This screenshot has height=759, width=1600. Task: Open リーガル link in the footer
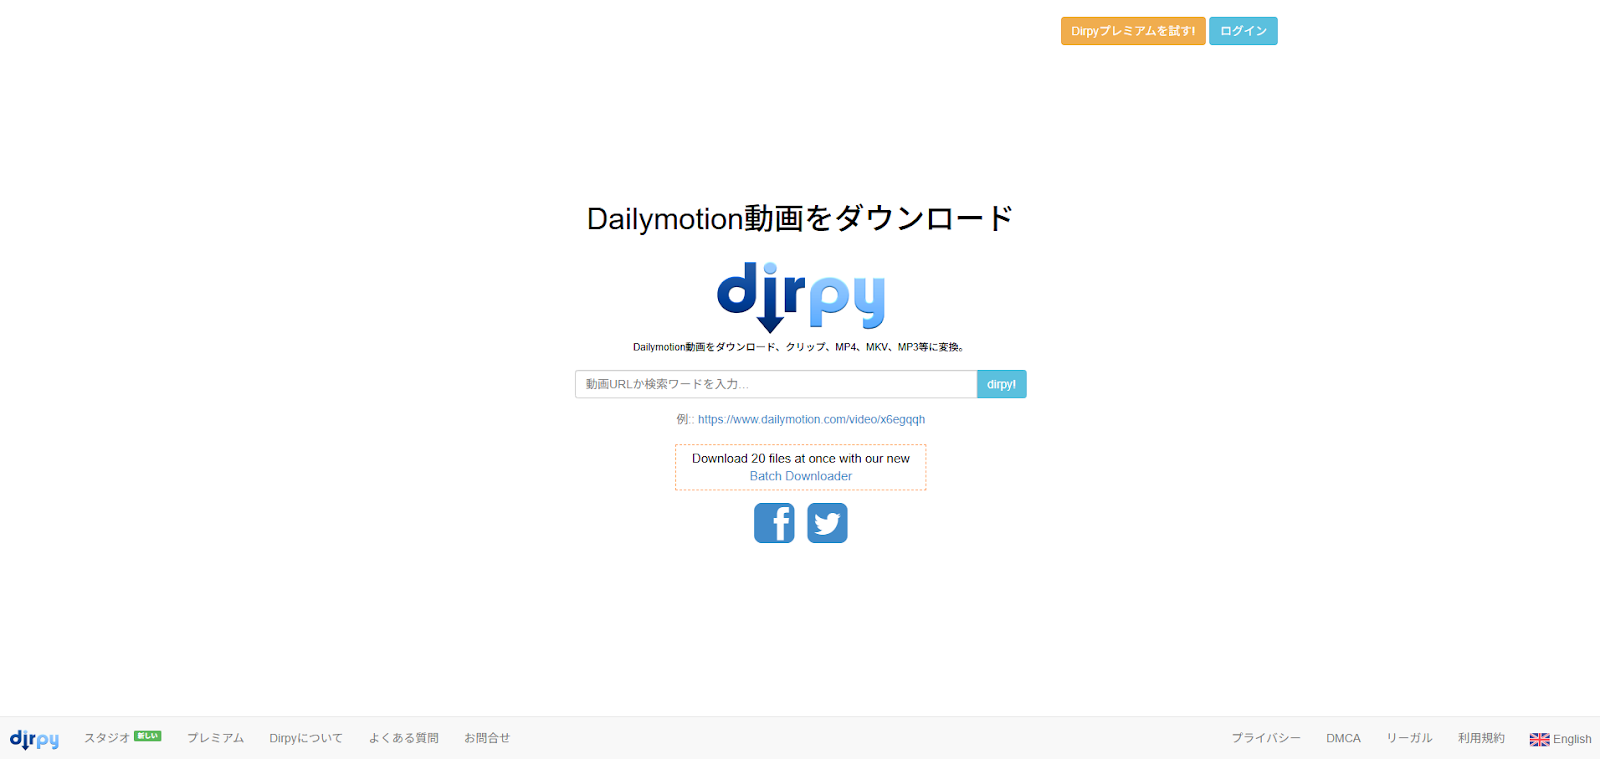[x=1409, y=738]
